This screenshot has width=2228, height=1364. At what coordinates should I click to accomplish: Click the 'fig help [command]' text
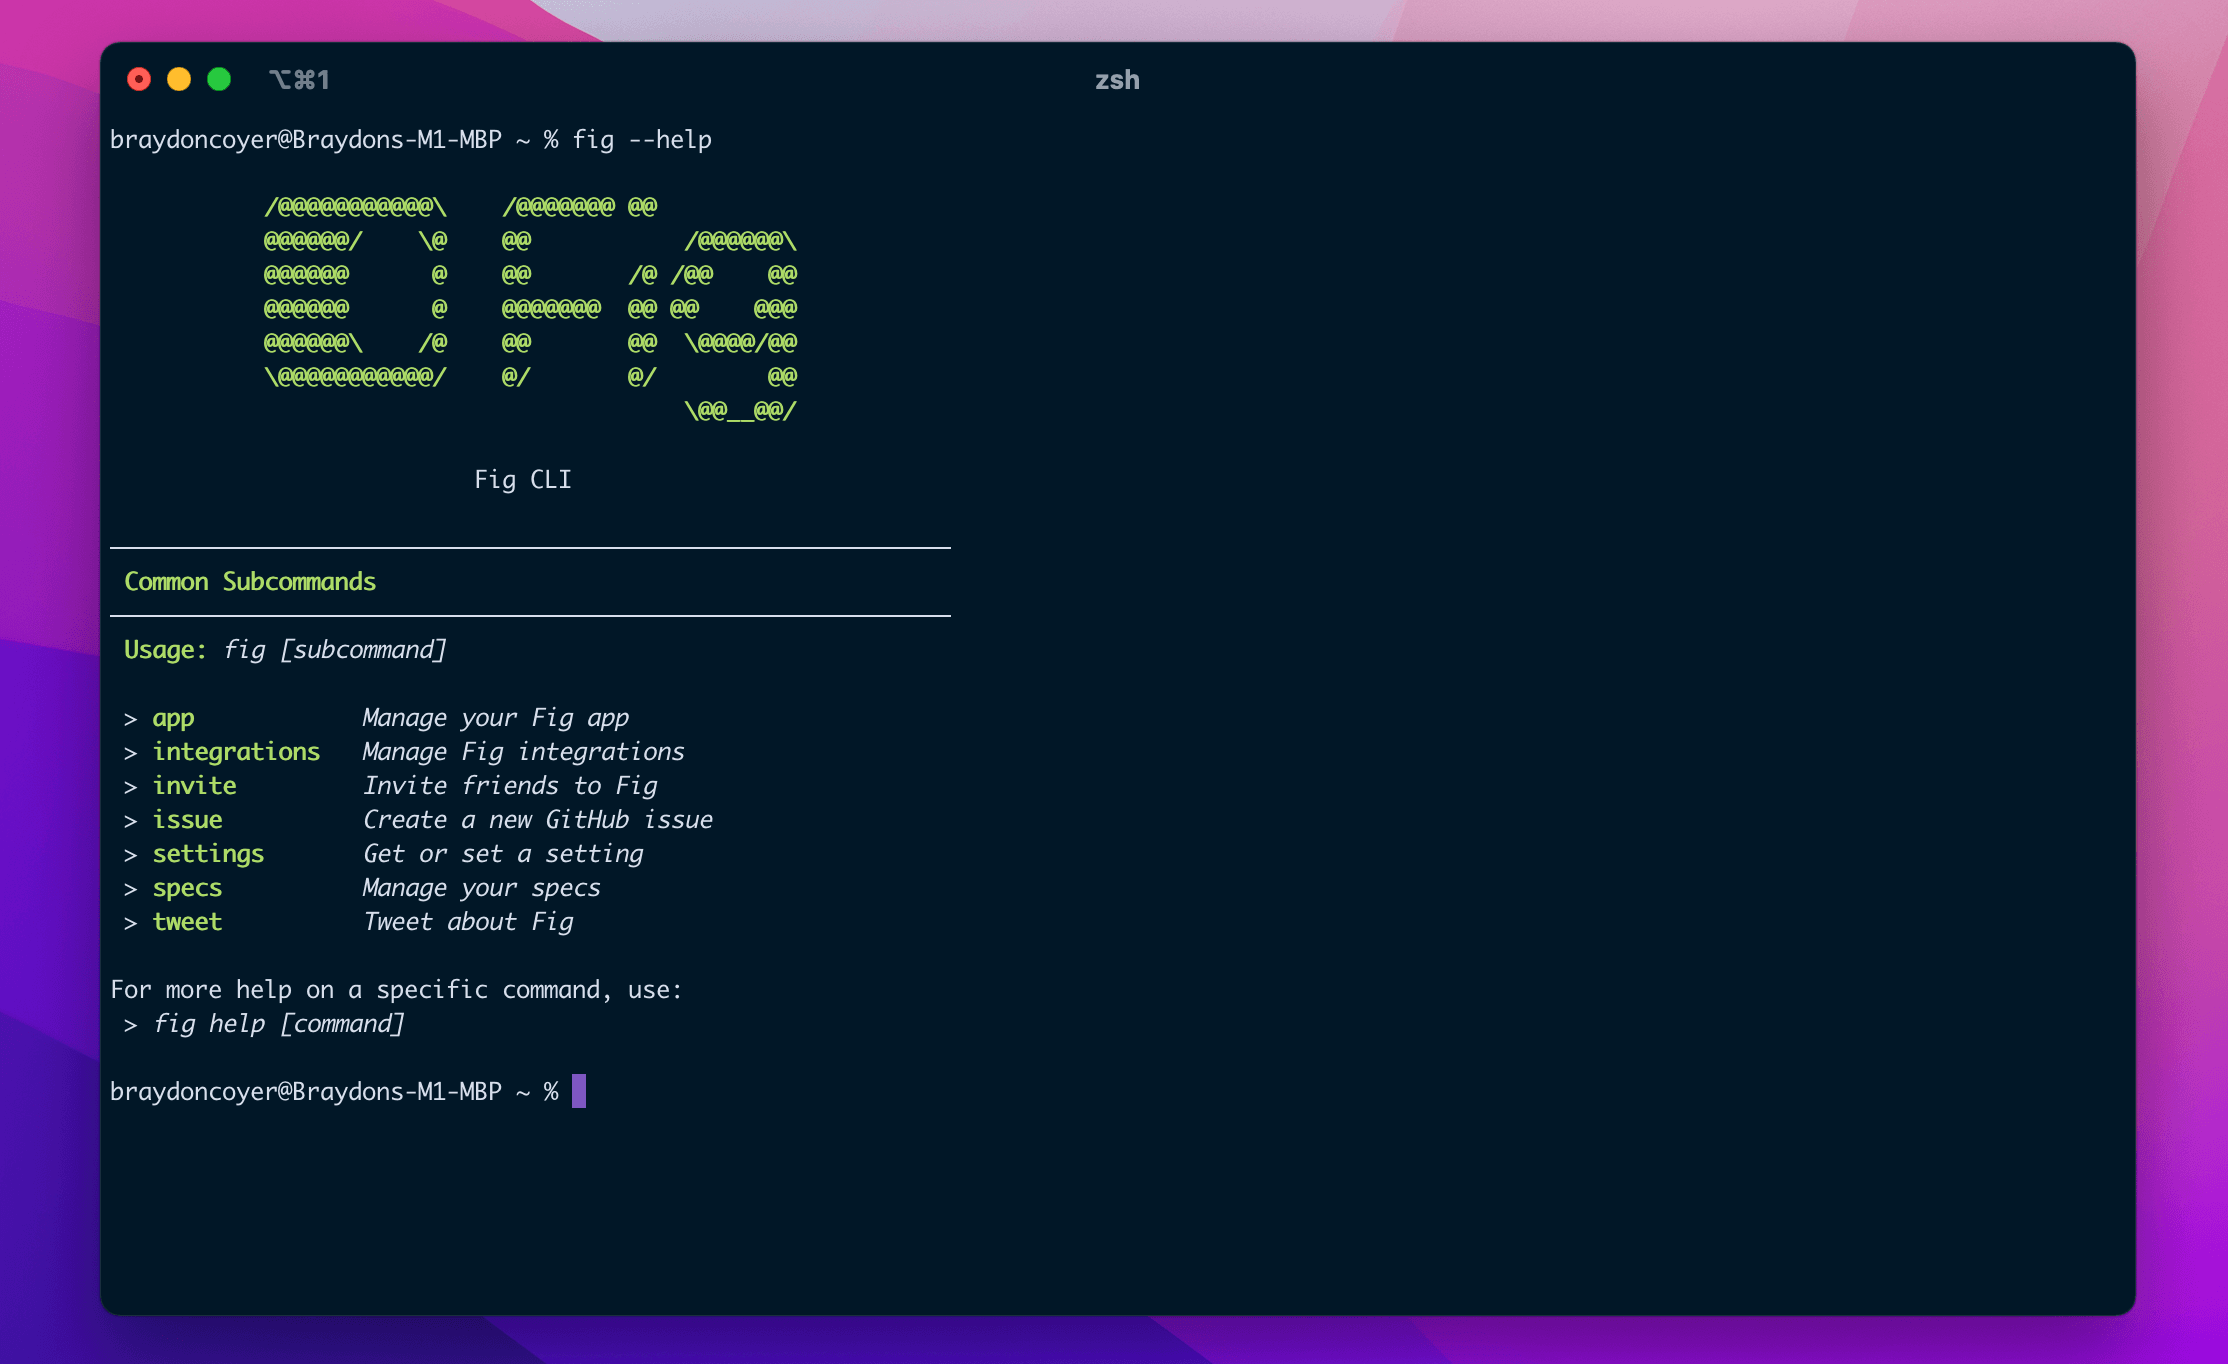(x=278, y=1024)
